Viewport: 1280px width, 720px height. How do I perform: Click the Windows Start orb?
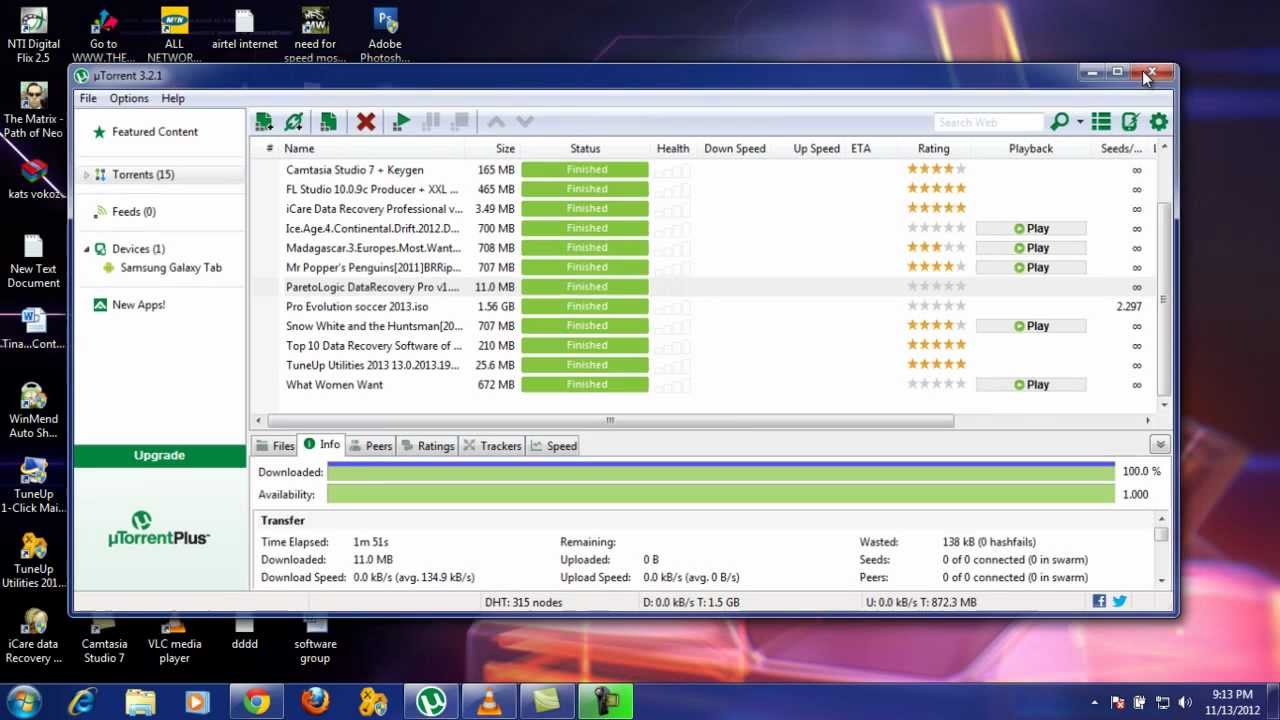point(24,702)
